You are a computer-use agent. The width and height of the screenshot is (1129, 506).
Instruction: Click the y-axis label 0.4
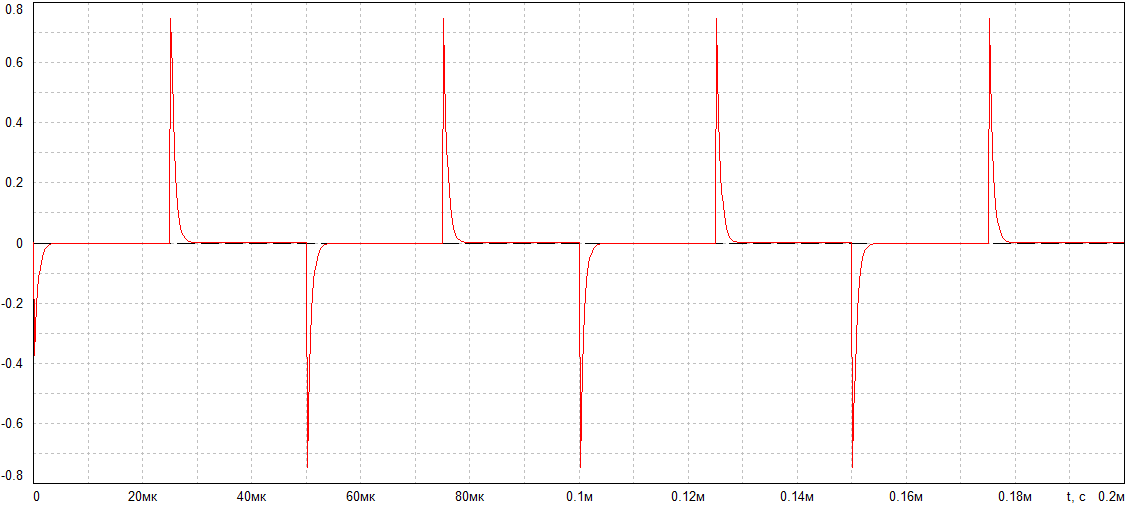tap(14, 122)
